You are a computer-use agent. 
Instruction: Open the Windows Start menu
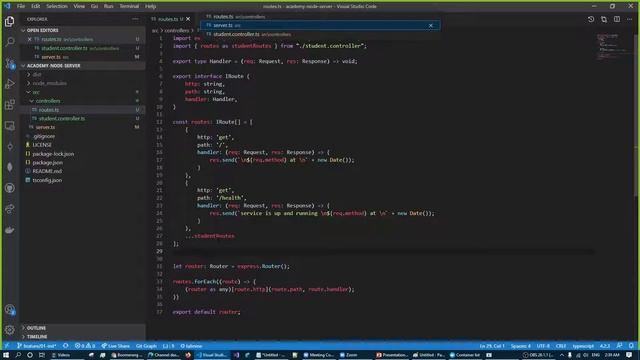pos(6,355)
